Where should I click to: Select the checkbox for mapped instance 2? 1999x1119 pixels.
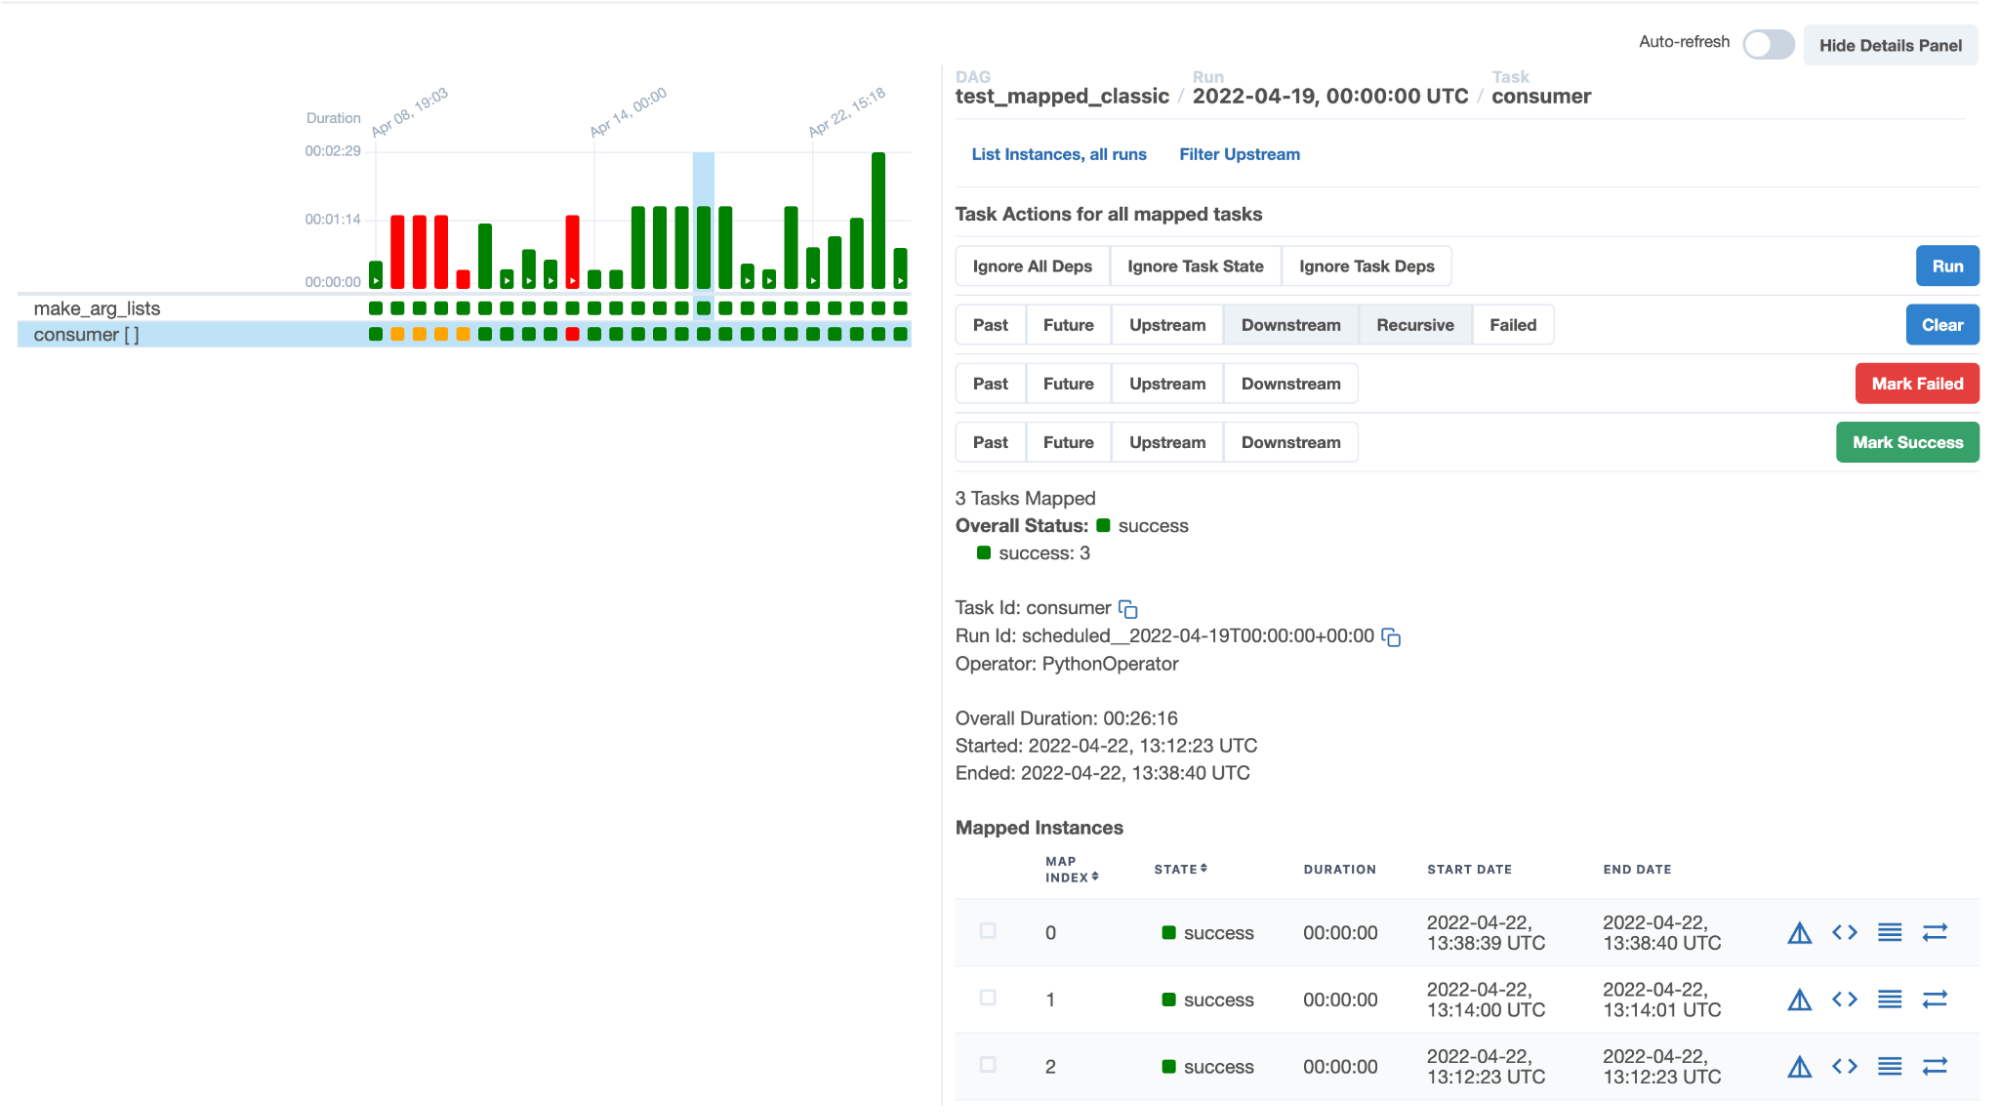(988, 1065)
